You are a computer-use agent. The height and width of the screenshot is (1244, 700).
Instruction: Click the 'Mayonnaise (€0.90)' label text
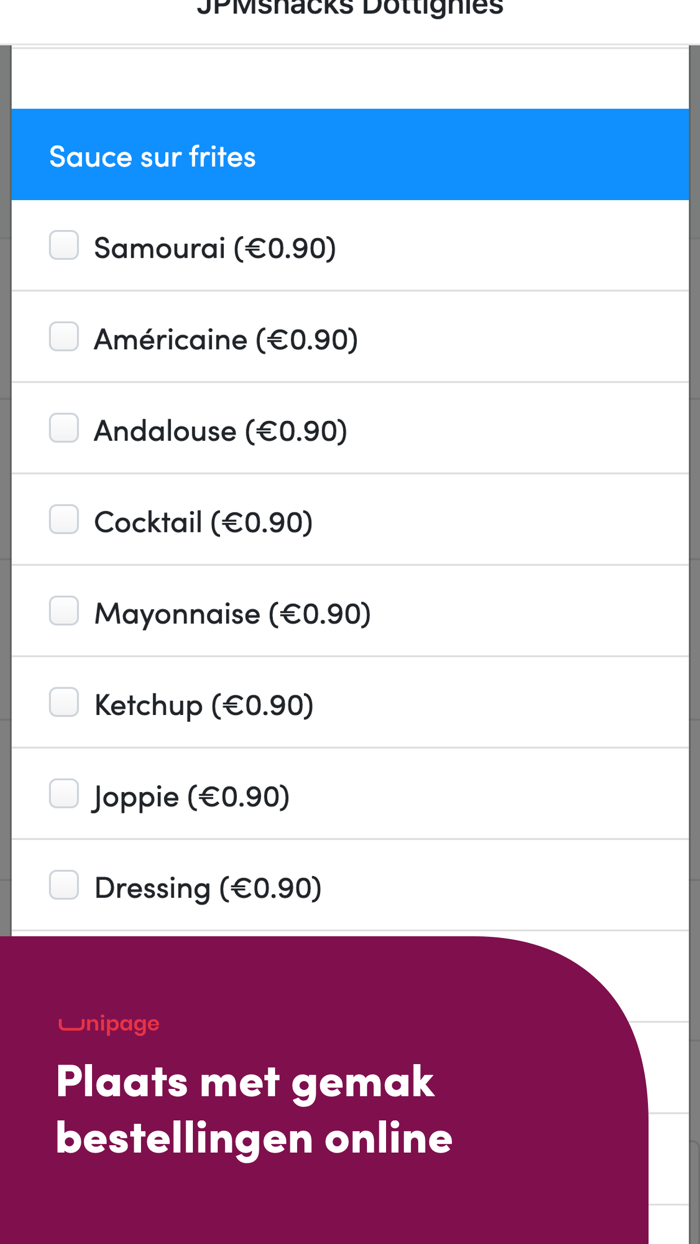232,614
